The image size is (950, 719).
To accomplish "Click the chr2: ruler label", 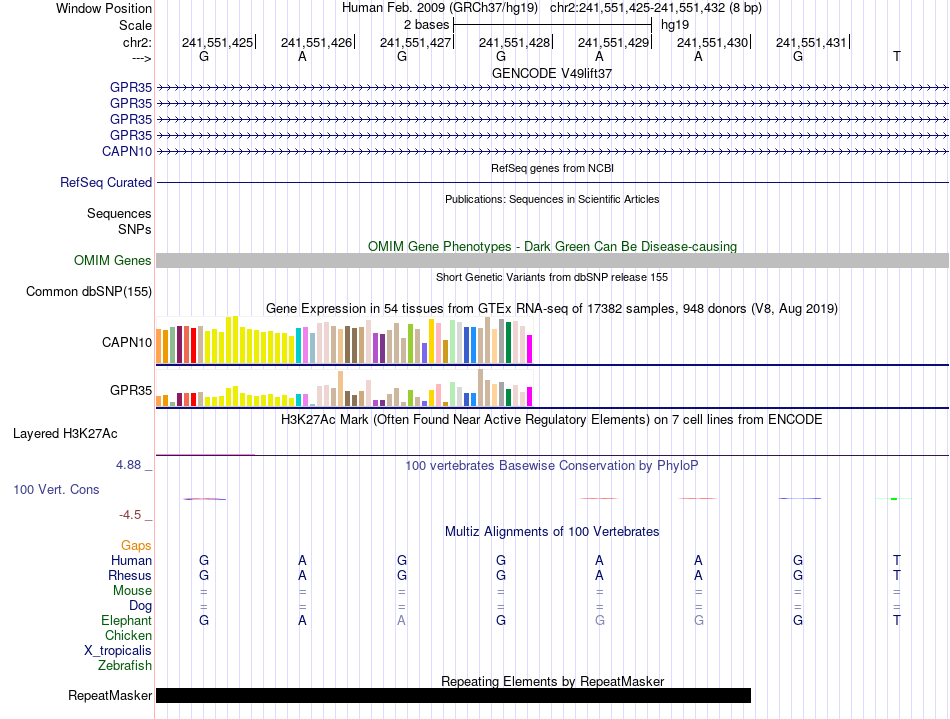I will tap(137, 42).
